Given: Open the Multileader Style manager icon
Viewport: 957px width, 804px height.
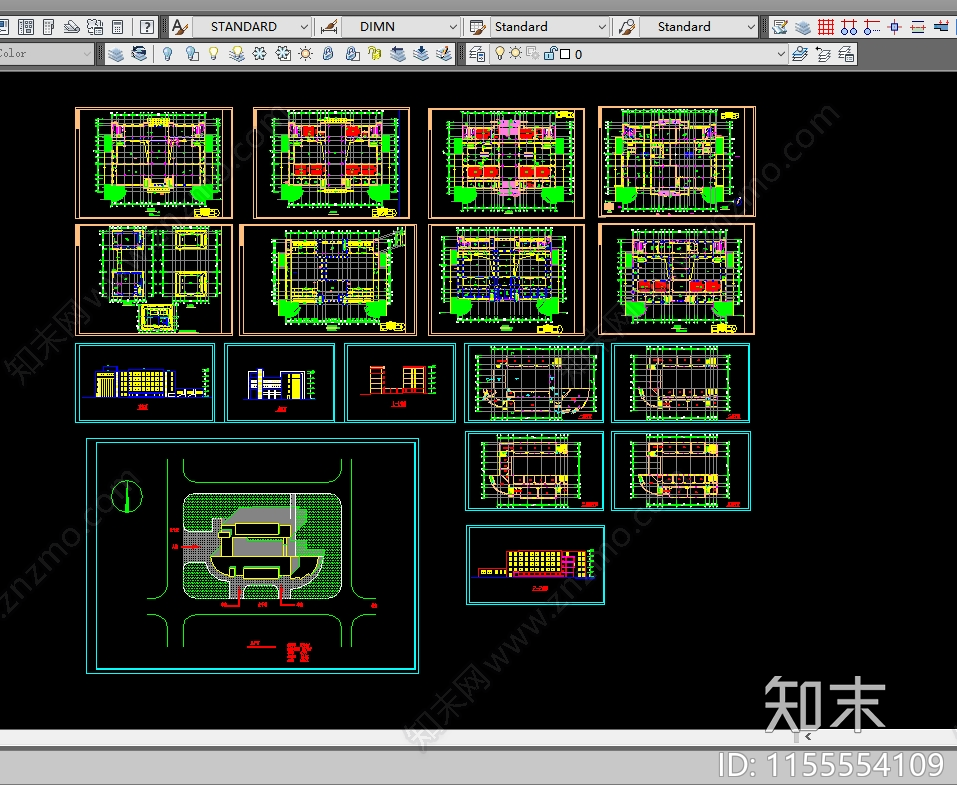Looking at the screenshot, I should point(627,27).
